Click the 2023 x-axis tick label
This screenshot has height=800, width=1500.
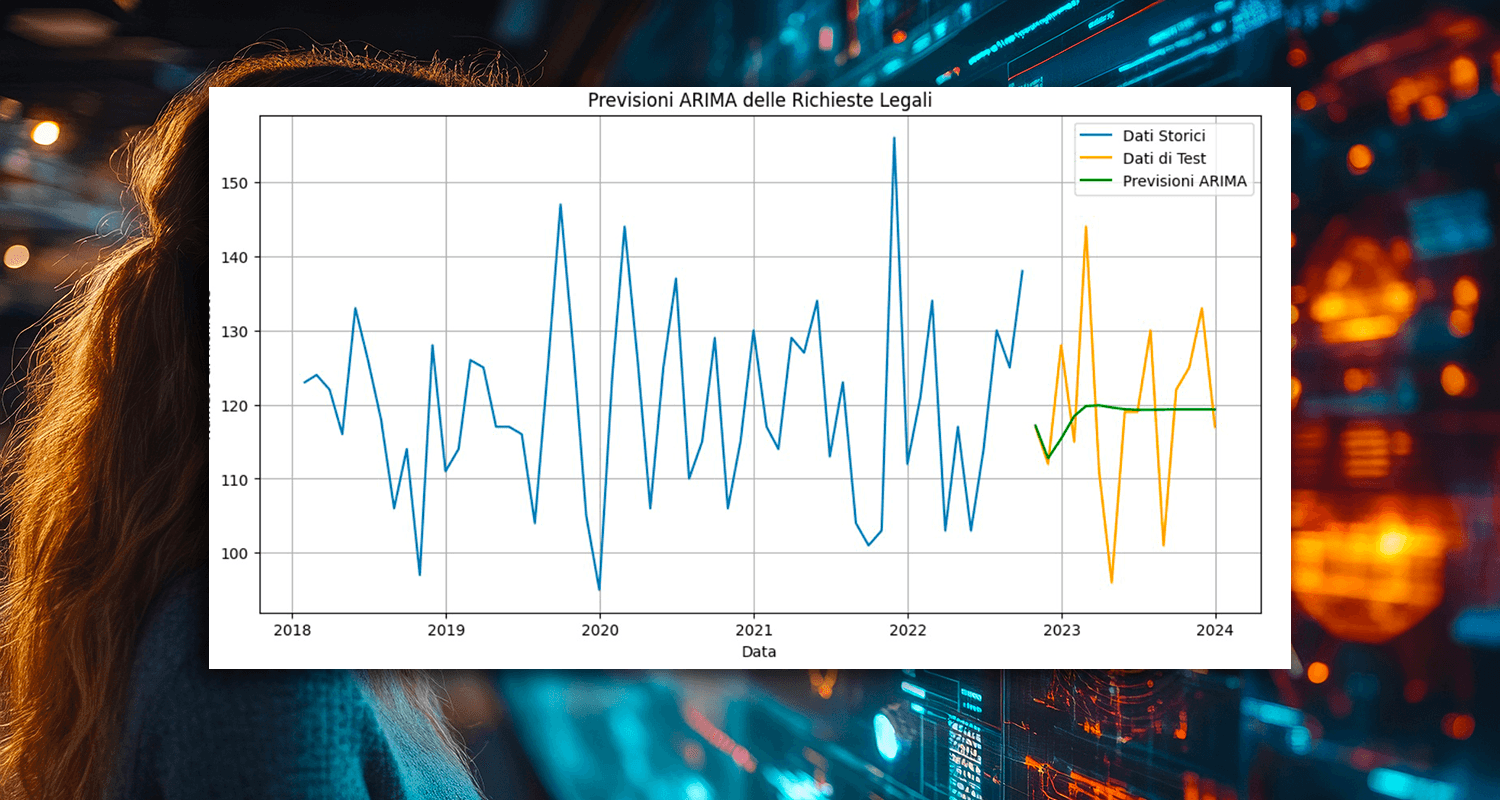1061,631
